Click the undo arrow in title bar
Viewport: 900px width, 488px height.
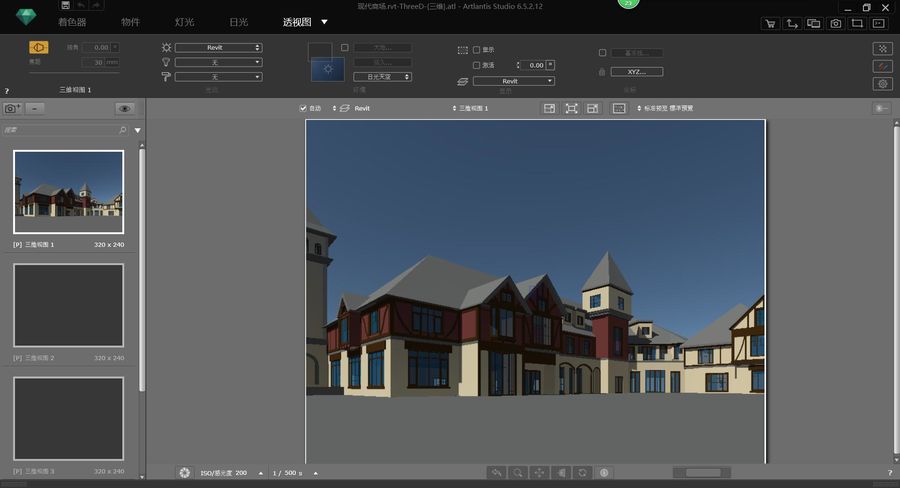(x=81, y=5)
